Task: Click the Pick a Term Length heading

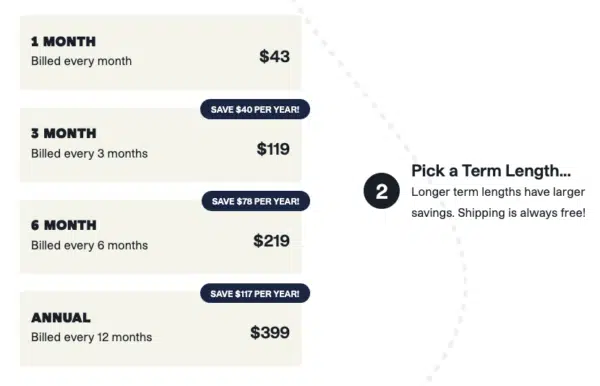Action: [x=491, y=171]
